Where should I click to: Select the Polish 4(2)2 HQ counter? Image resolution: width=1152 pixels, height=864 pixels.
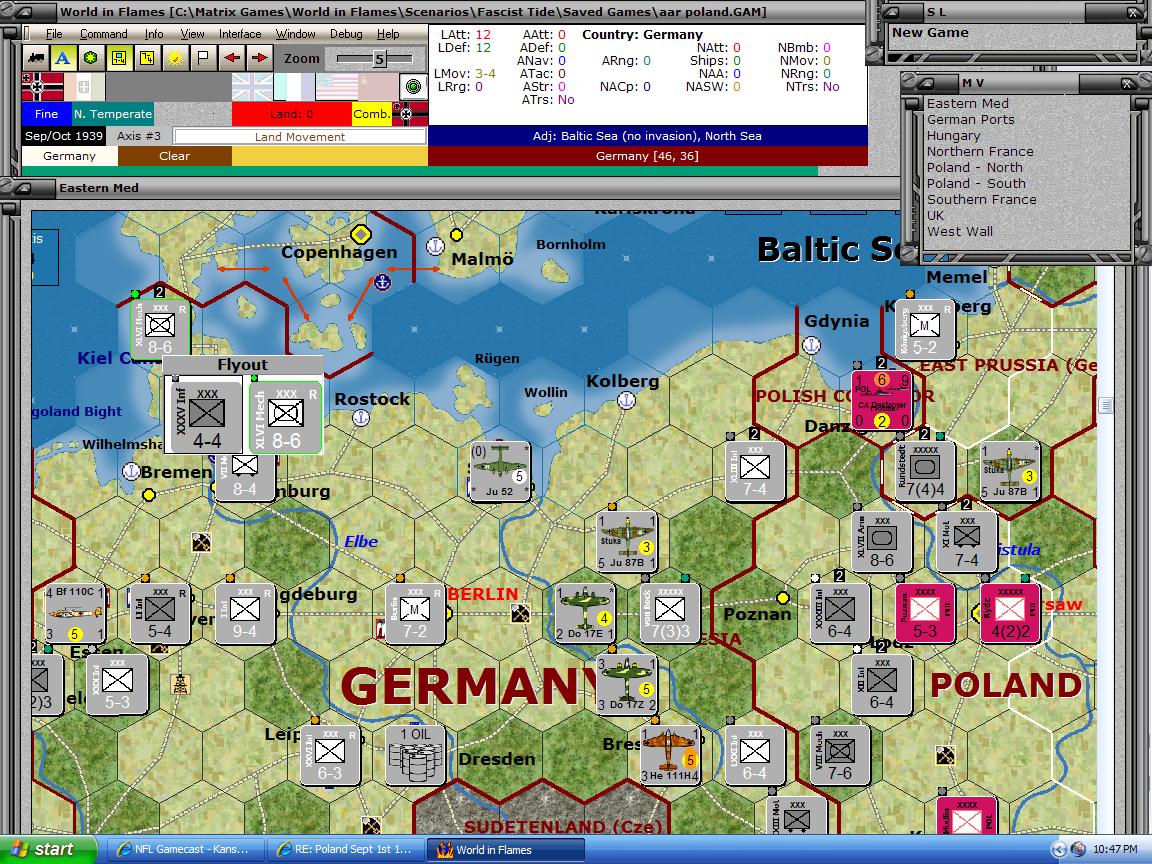(x=1010, y=614)
